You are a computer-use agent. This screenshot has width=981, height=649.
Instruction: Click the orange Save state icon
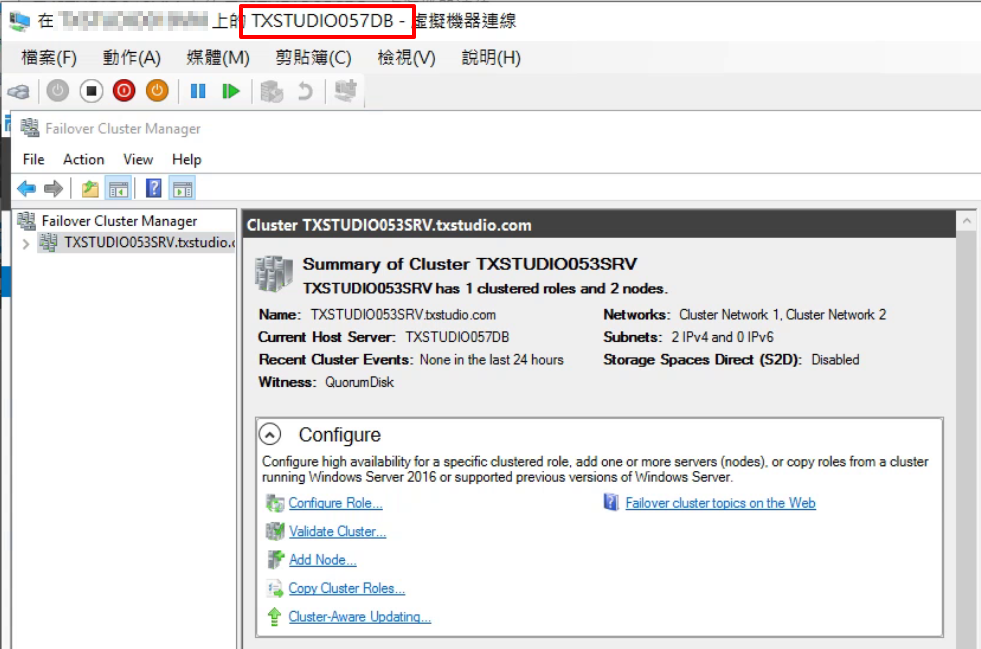157,91
